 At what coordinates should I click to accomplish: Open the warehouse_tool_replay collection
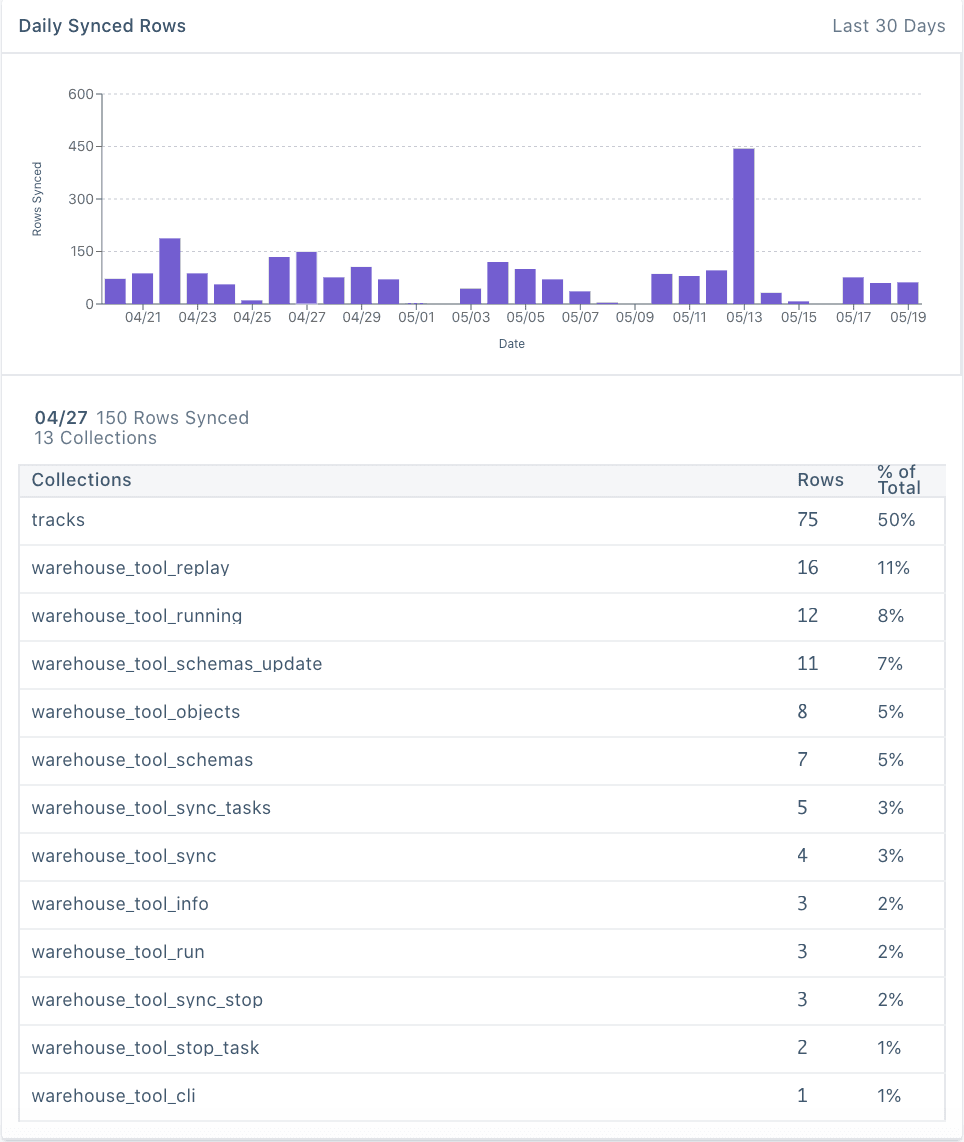(x=130, y=568)
